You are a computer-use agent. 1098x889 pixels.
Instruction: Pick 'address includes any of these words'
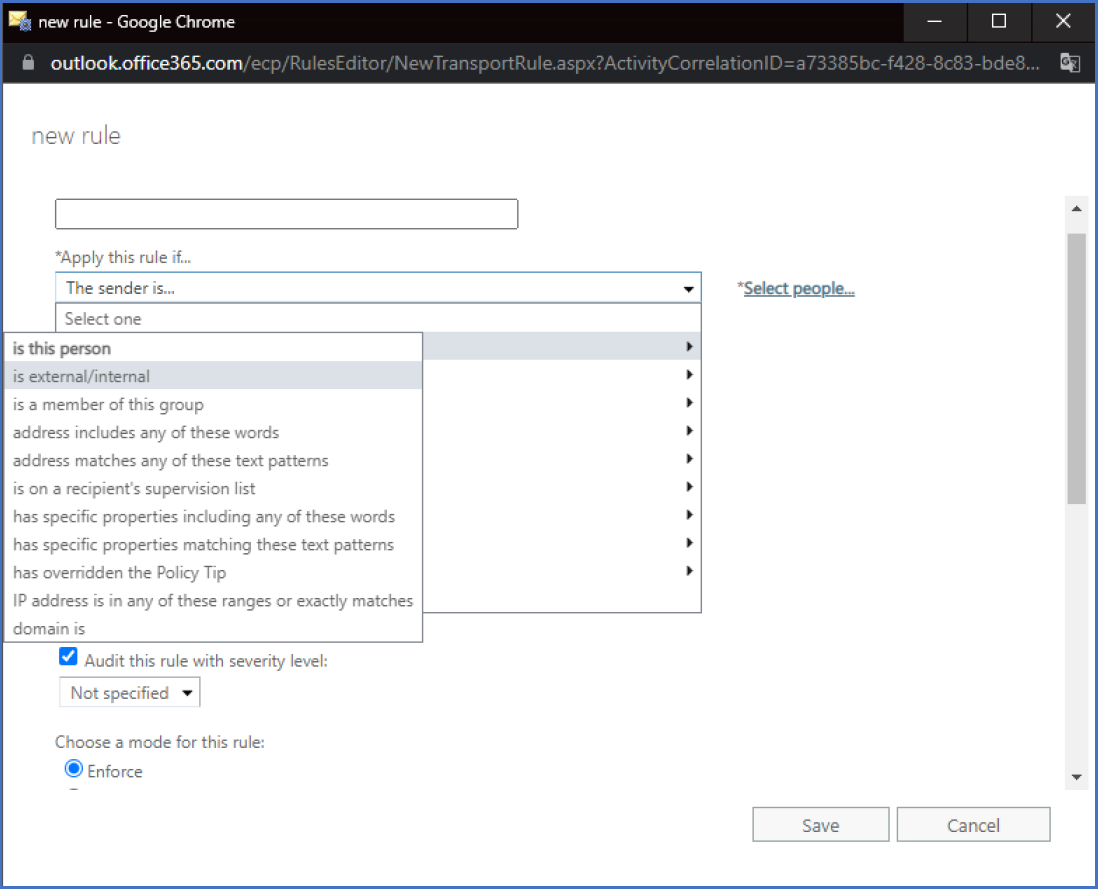(x=146, y=433)
